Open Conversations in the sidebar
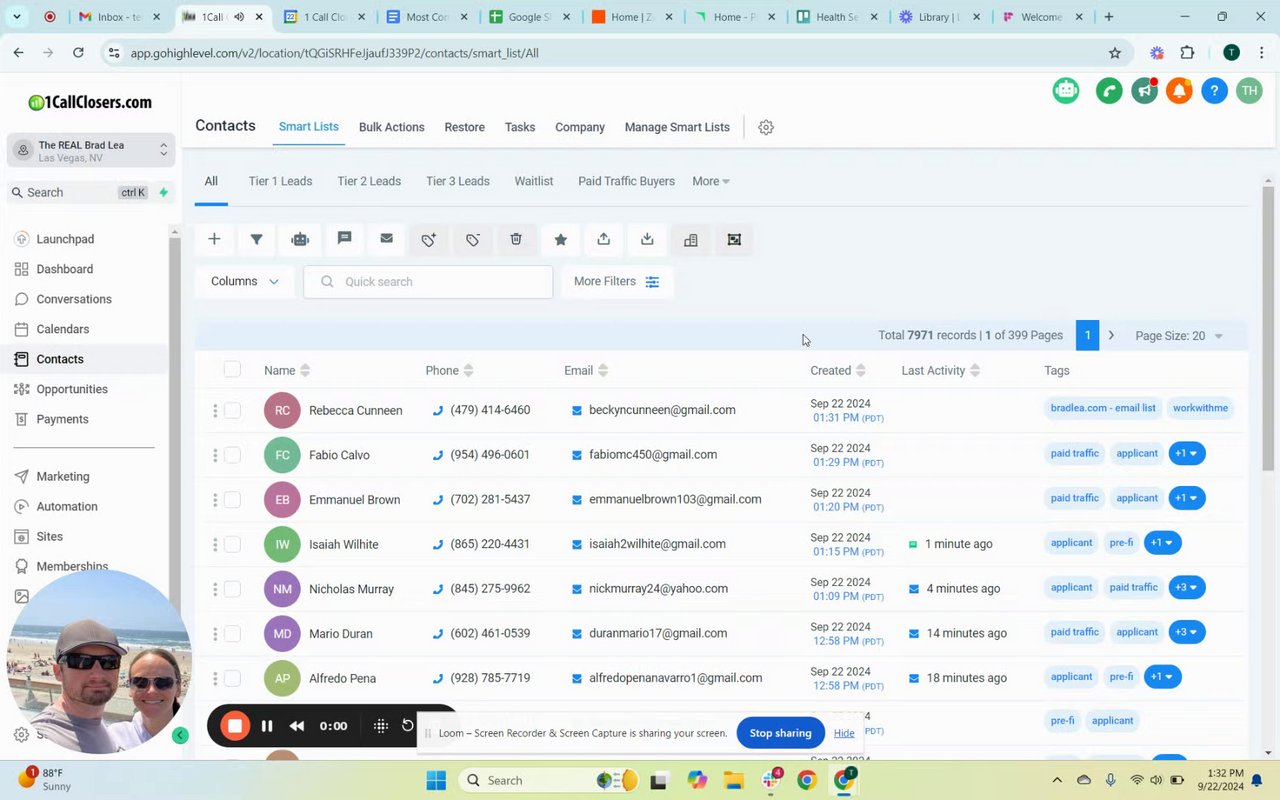The image size is (1280, 800). (74, 299)
